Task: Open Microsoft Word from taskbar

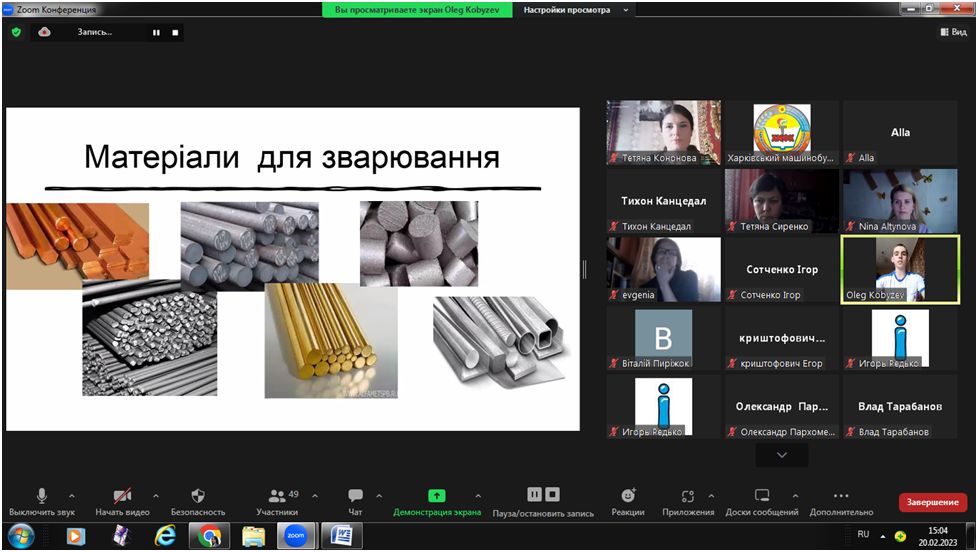Action: (x=342, y=536)
